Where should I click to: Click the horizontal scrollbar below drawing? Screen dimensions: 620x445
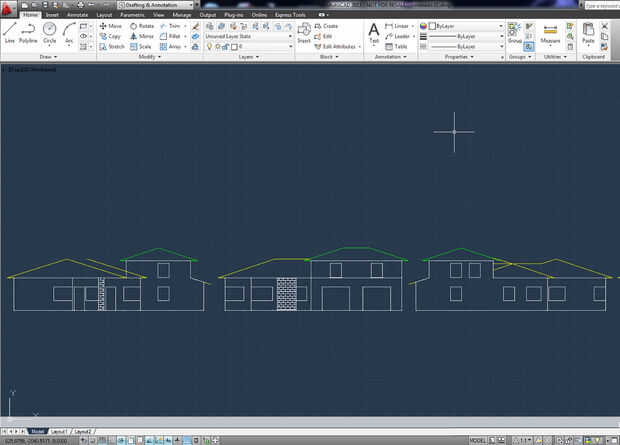[310, 421]
